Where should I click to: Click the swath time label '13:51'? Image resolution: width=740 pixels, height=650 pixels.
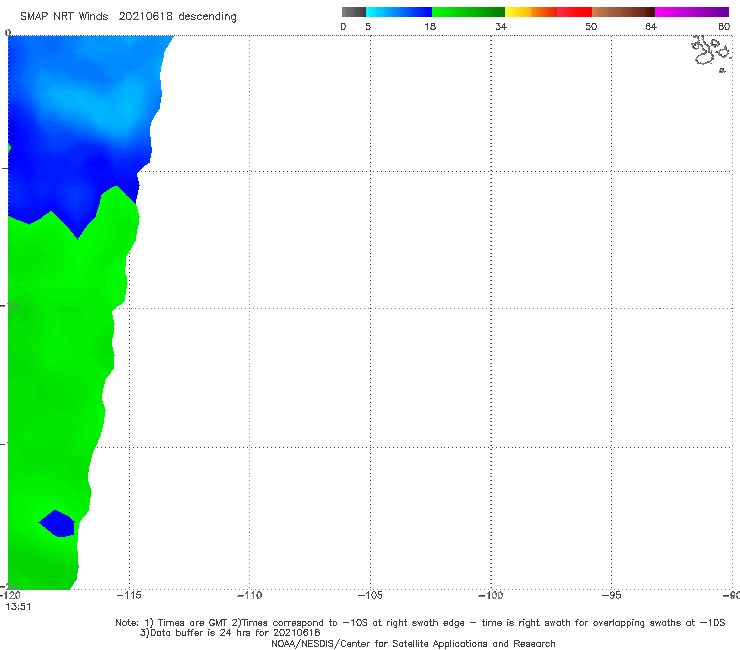point(18,607)
